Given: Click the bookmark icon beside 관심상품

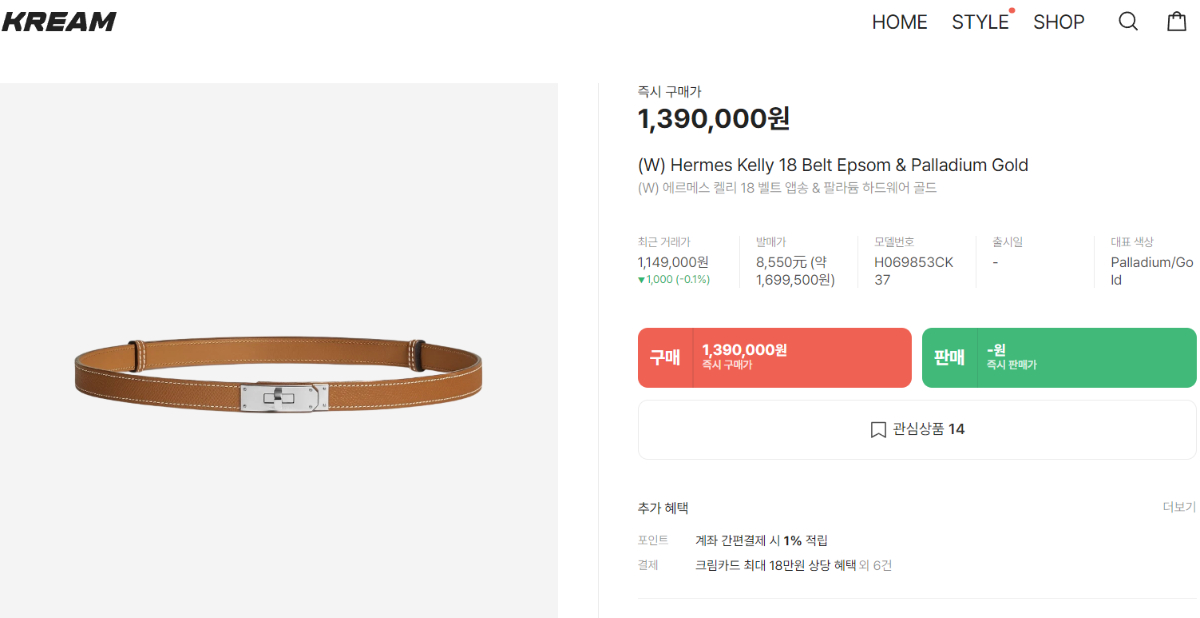Looking at the screenshot, I should pos(878,430).
